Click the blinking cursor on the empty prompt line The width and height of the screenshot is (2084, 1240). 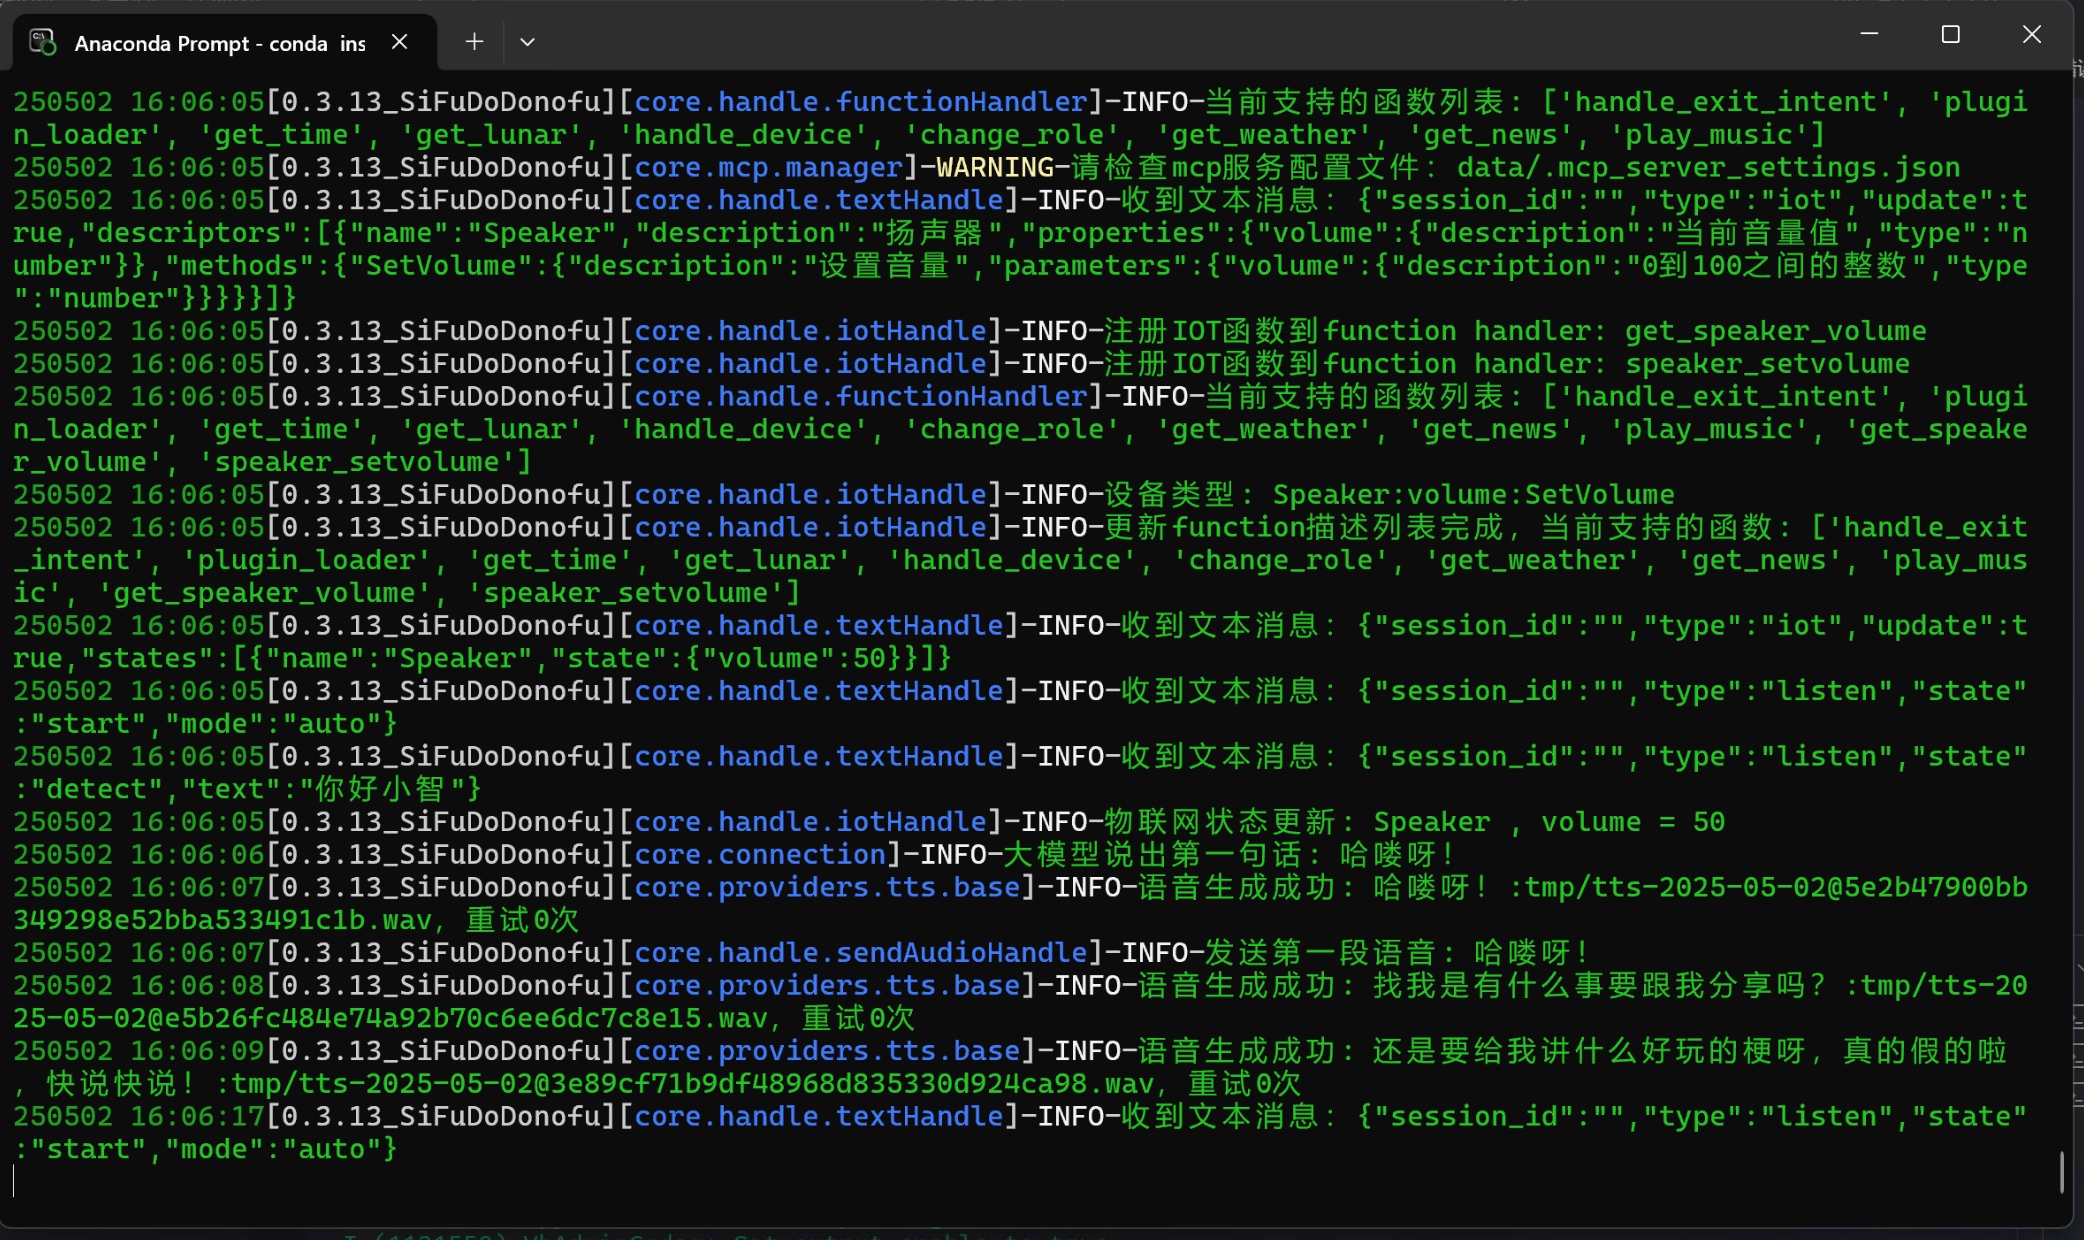tap(14, 1181)
